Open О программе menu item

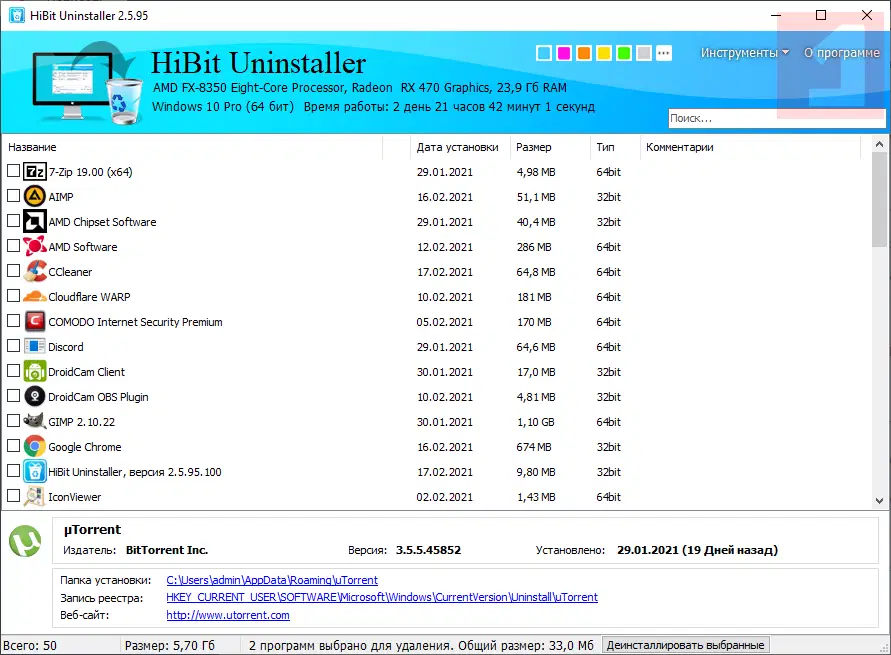point(842,53)
